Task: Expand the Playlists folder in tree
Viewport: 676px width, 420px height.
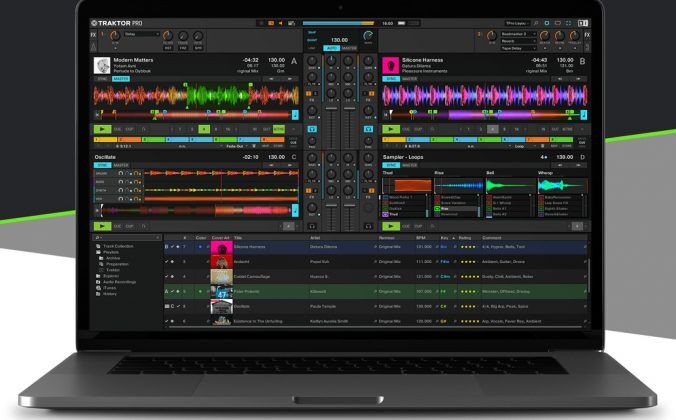Action: (110, 252)
